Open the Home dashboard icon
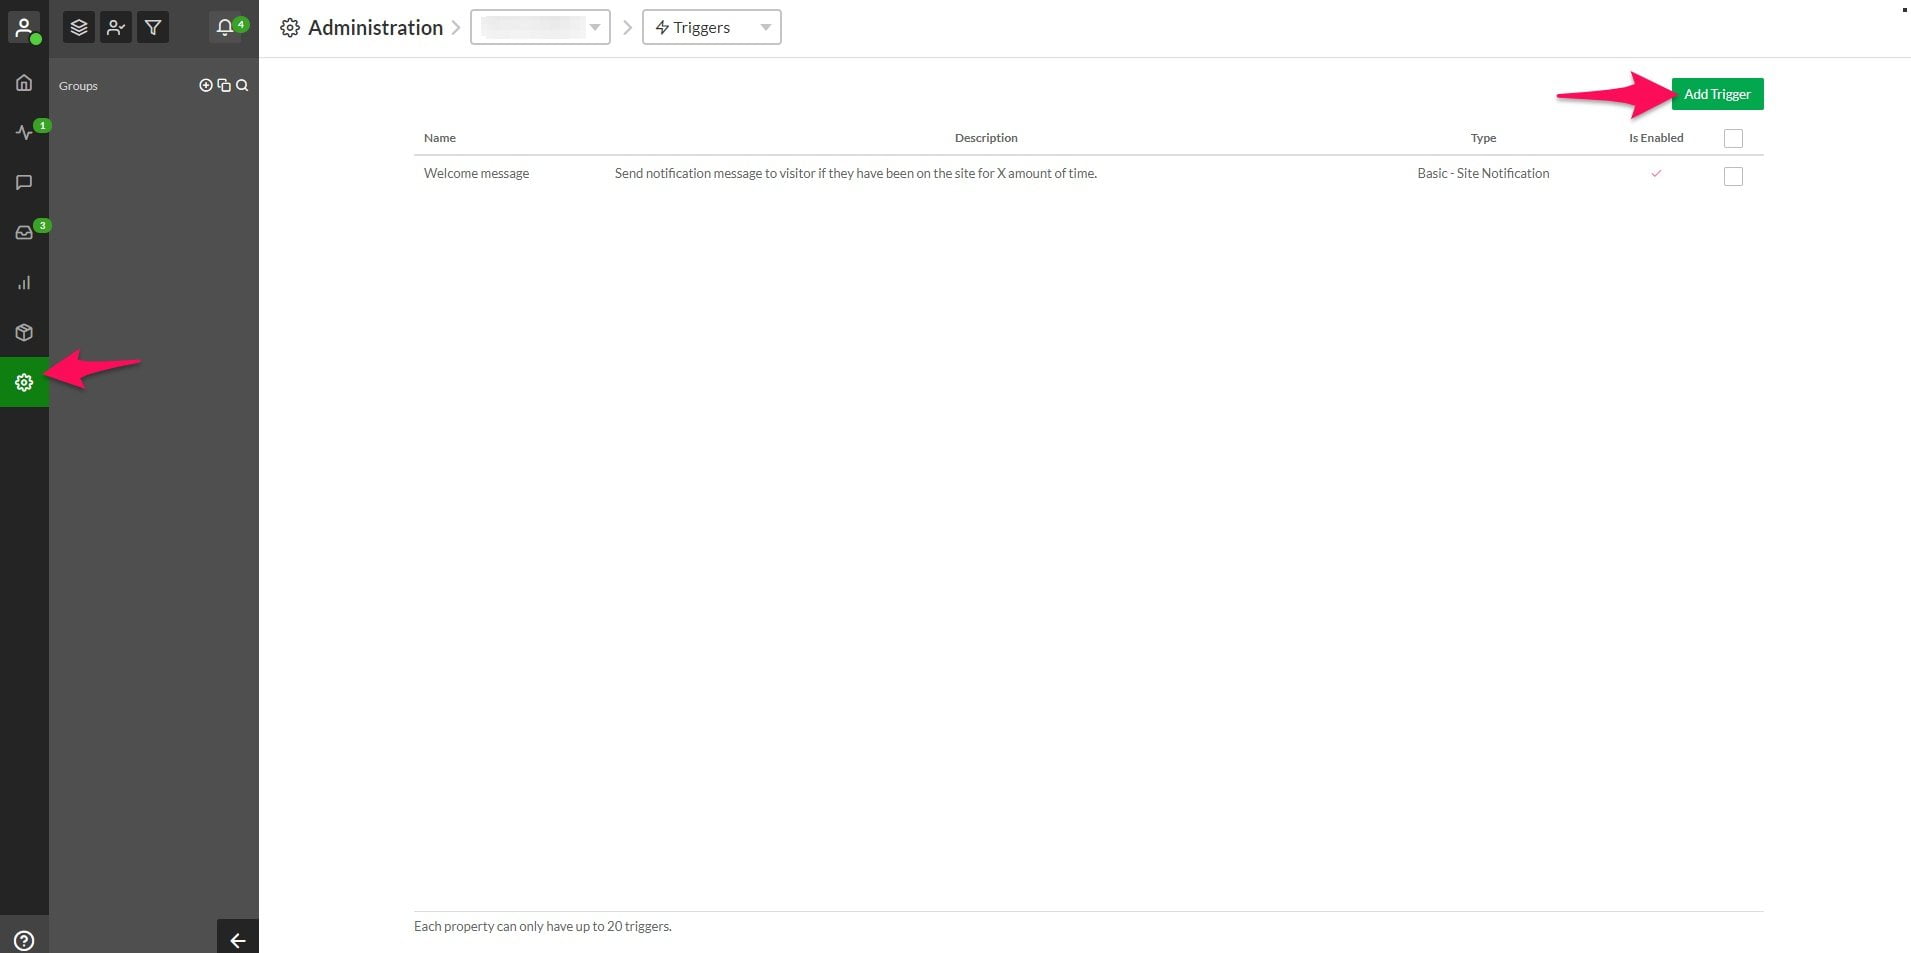1911x953 pixels. 24,83
